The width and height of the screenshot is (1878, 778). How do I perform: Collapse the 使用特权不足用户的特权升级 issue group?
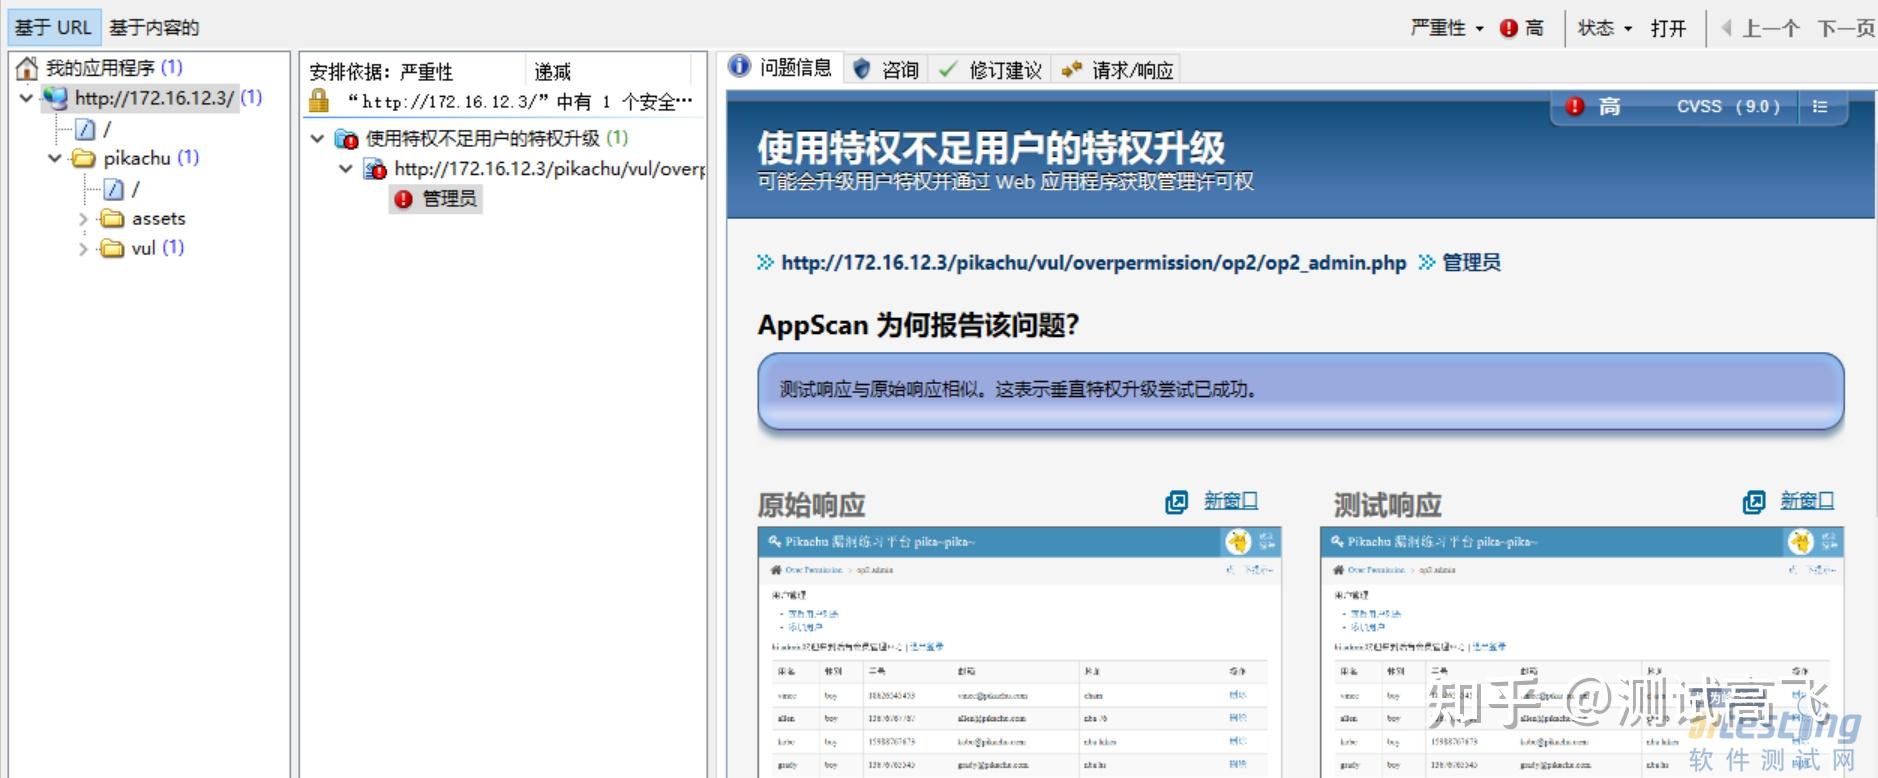tap(317, 139)
